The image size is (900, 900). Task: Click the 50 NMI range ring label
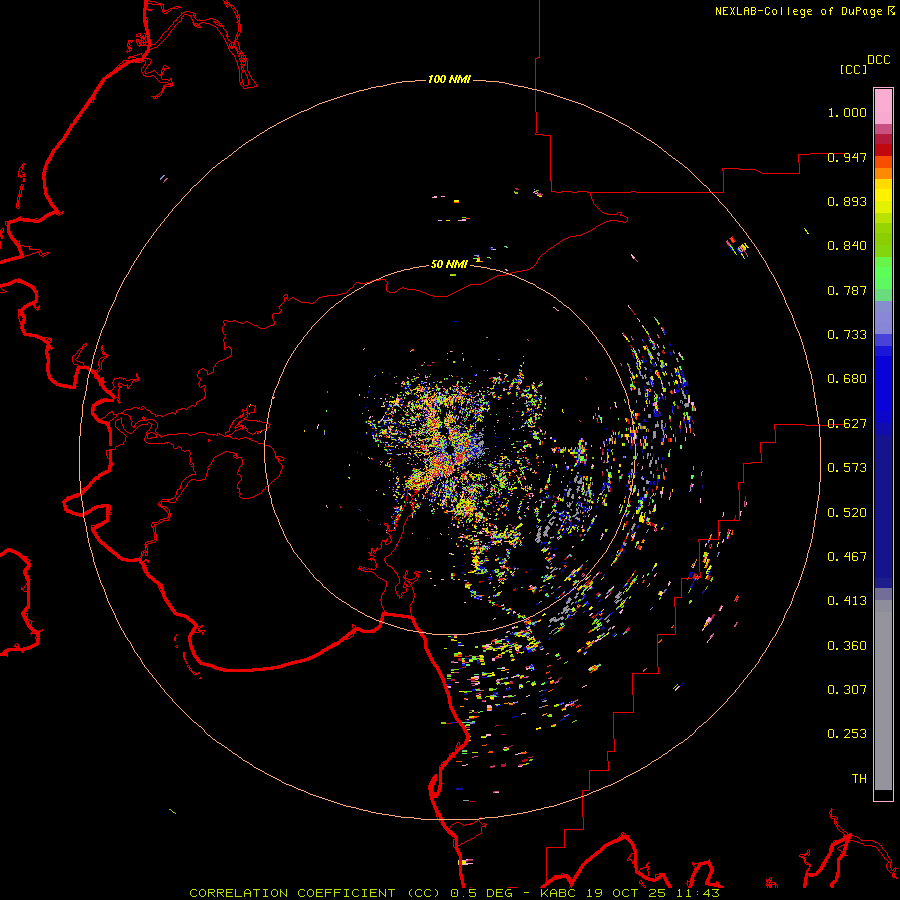coord(449,265)
